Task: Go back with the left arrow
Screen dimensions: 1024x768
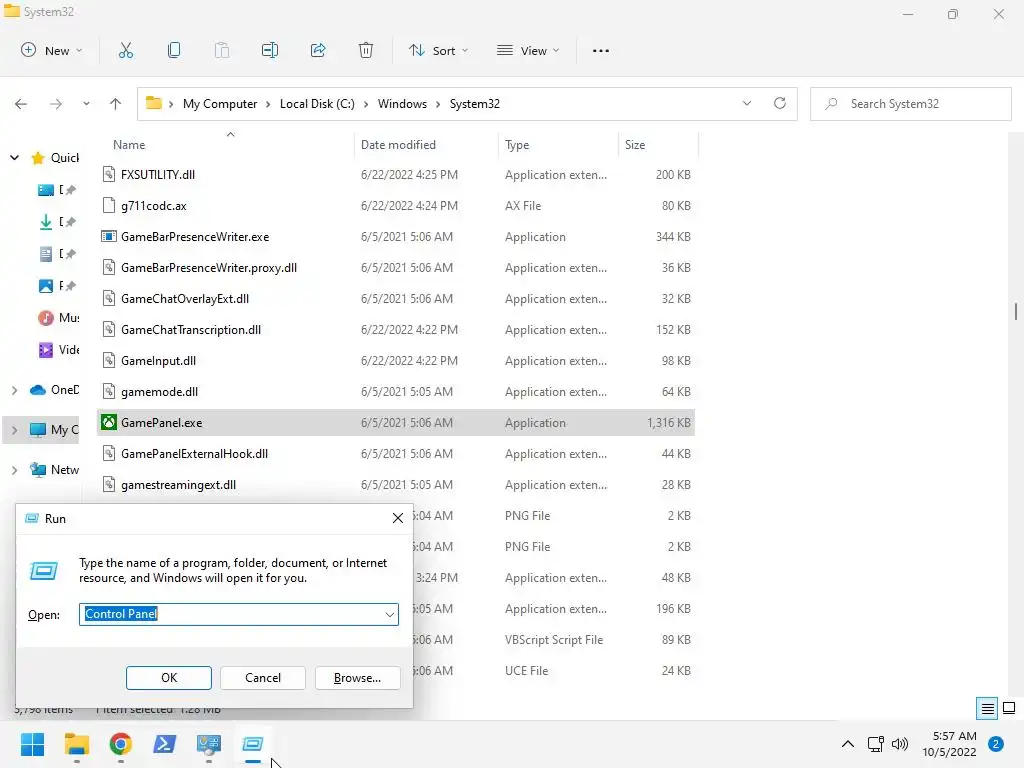Action: pyautogui.click(x=21, y=104)
